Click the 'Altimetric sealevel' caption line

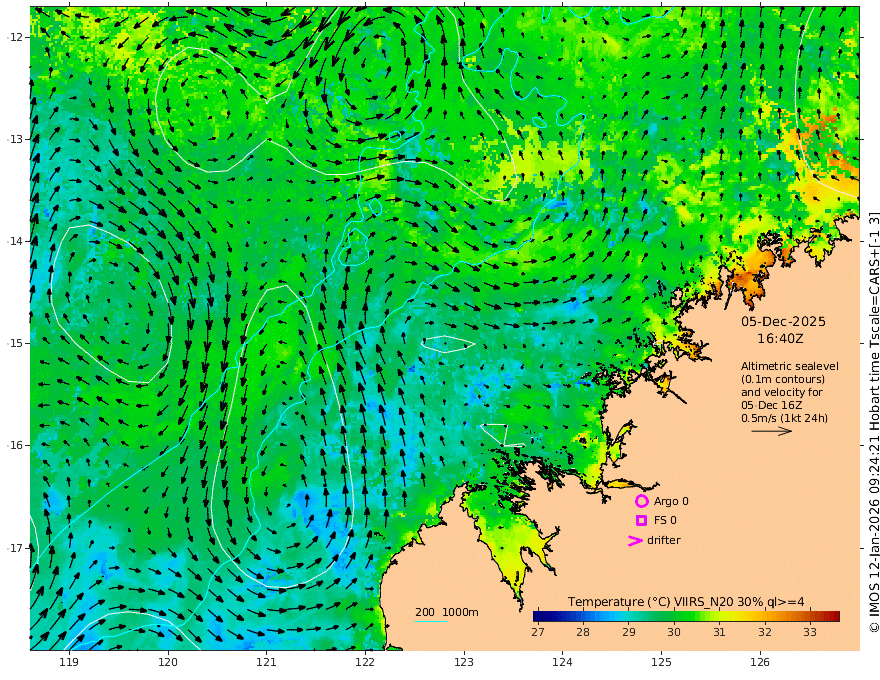(x=790, y=366)
